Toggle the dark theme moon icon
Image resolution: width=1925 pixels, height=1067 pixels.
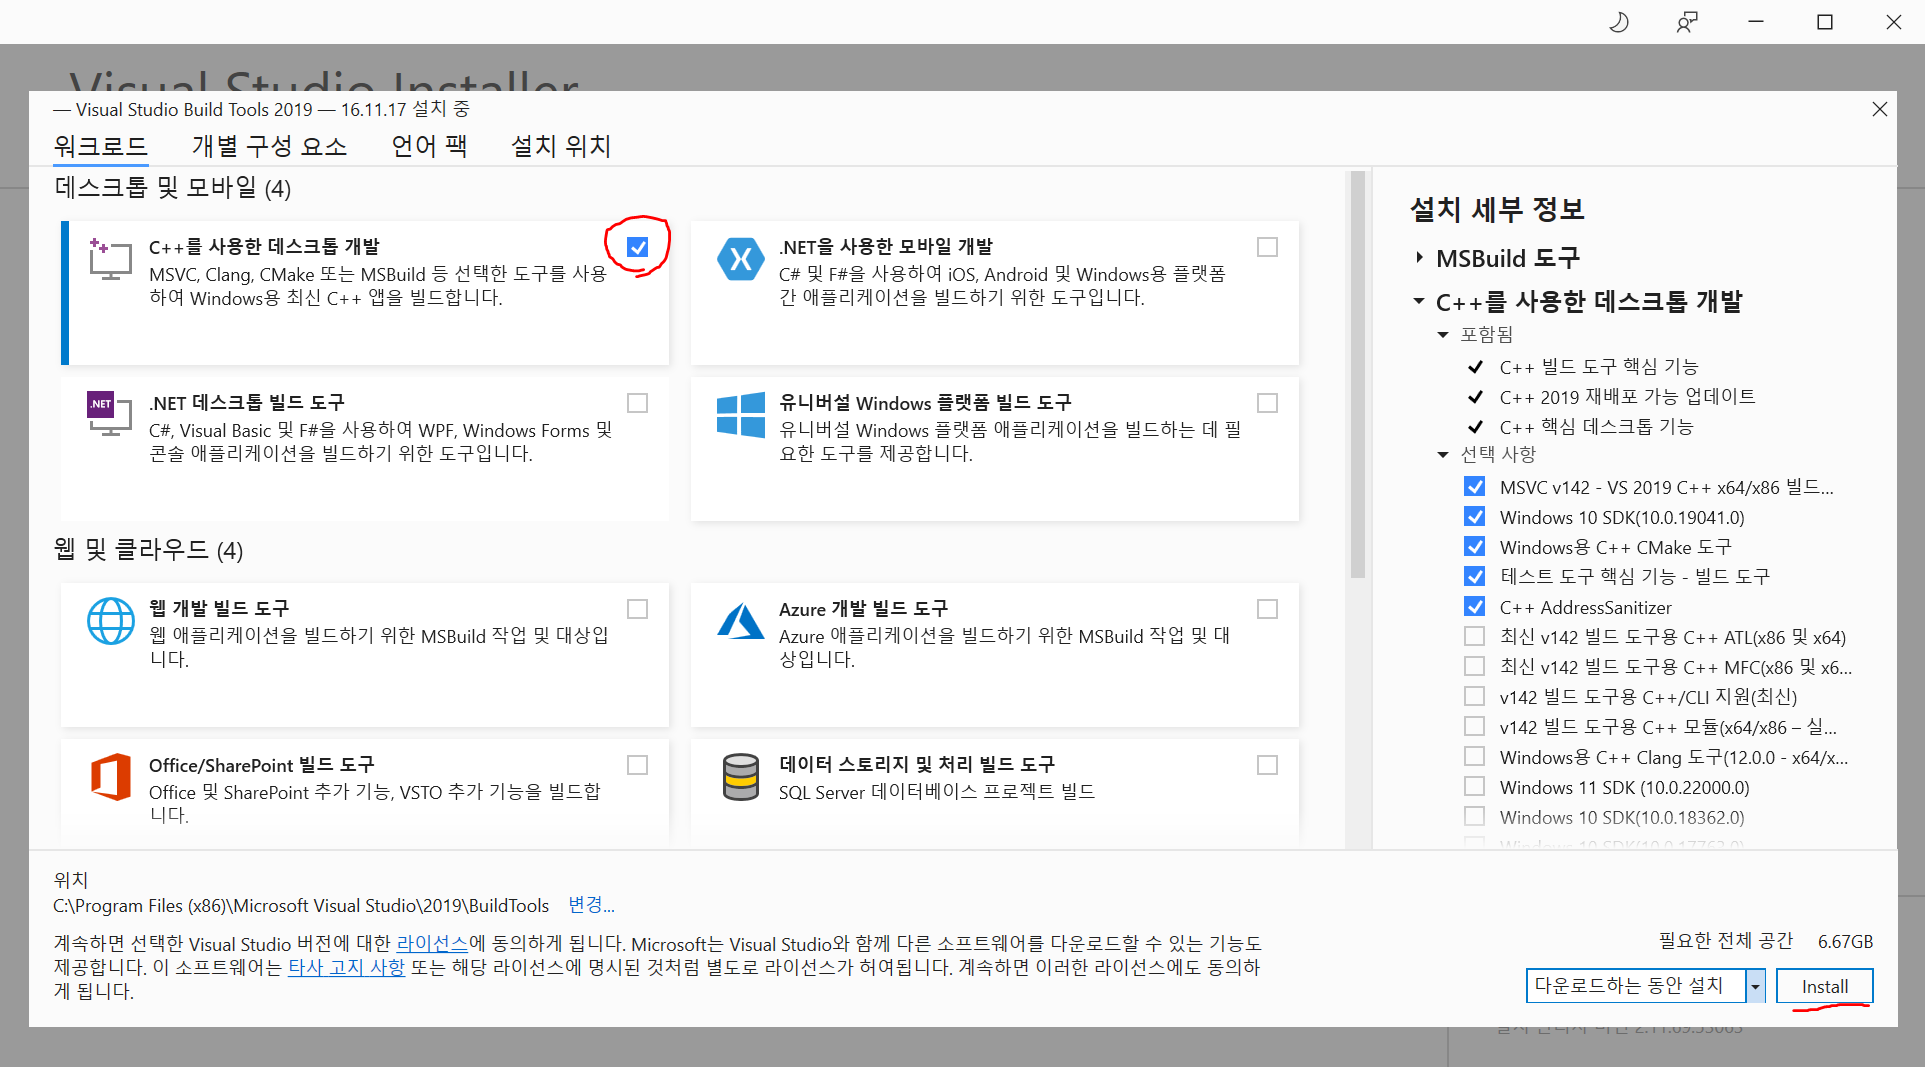click(1619, 22)
